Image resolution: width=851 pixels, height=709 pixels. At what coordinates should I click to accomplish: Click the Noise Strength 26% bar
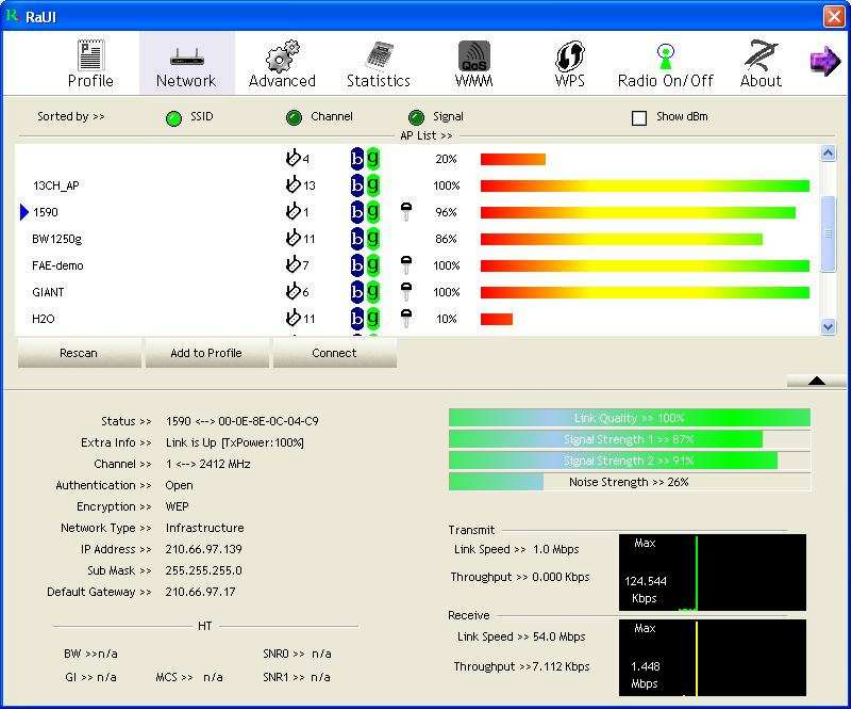tap(630, 482)
